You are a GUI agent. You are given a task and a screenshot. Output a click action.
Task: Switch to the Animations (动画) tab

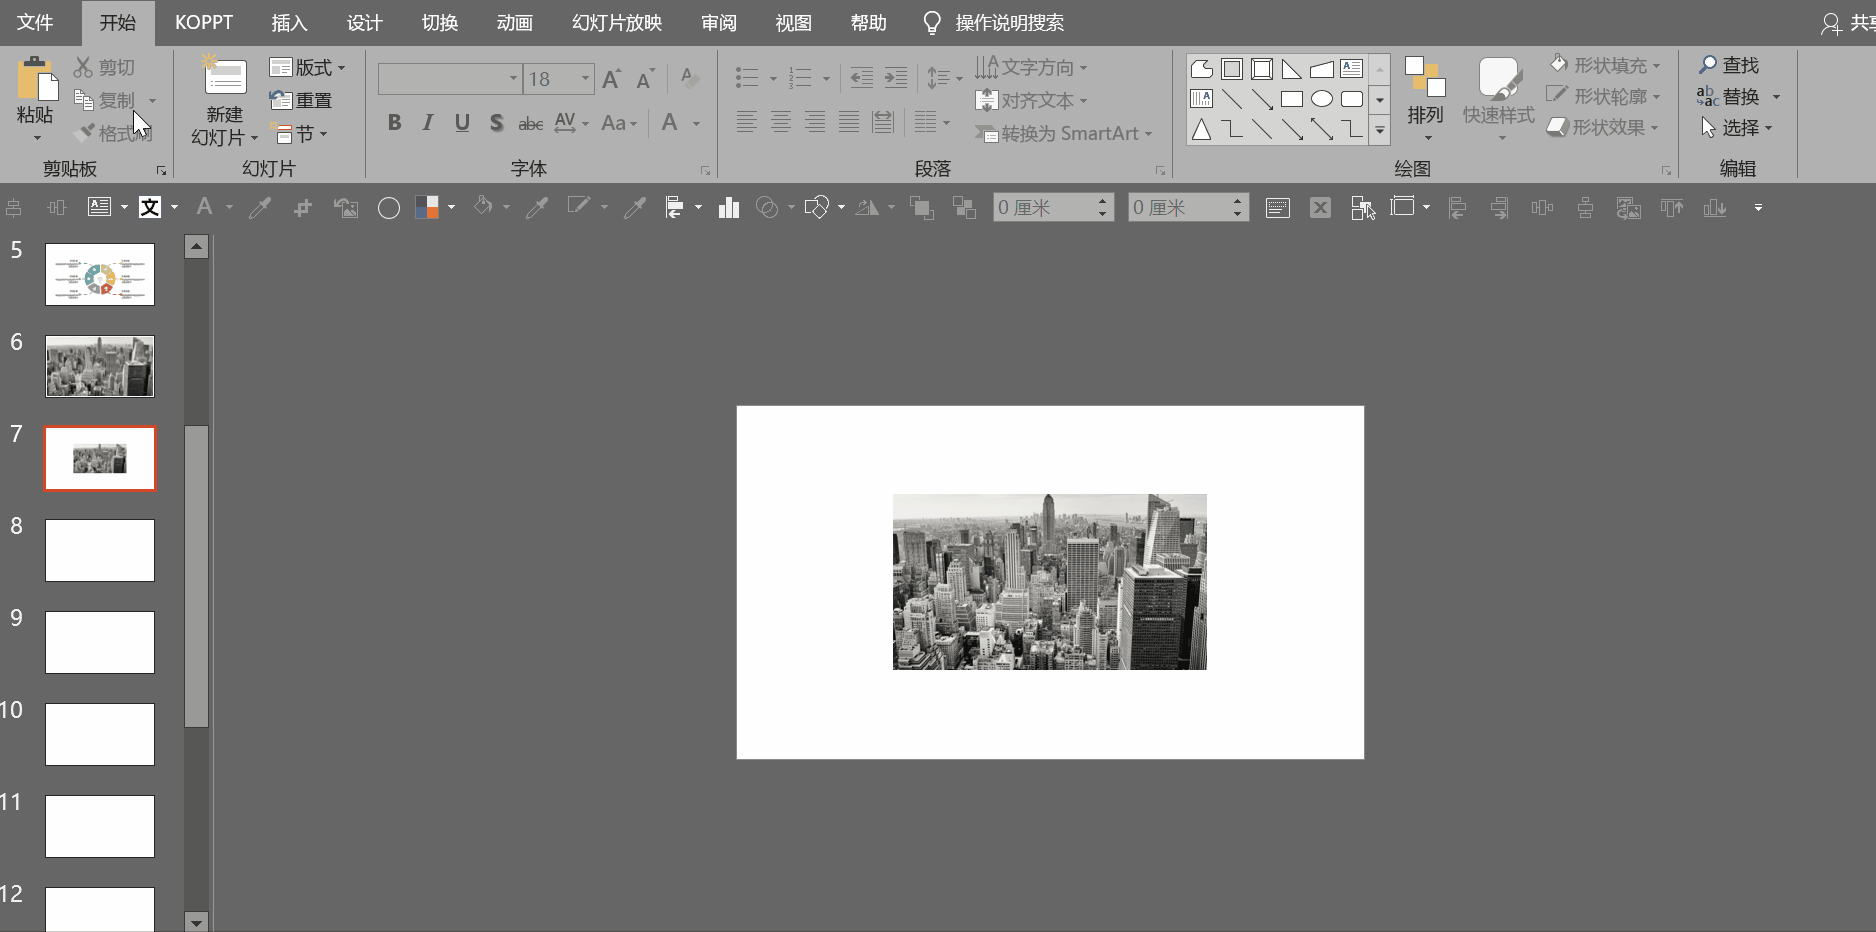coord(514,23)
